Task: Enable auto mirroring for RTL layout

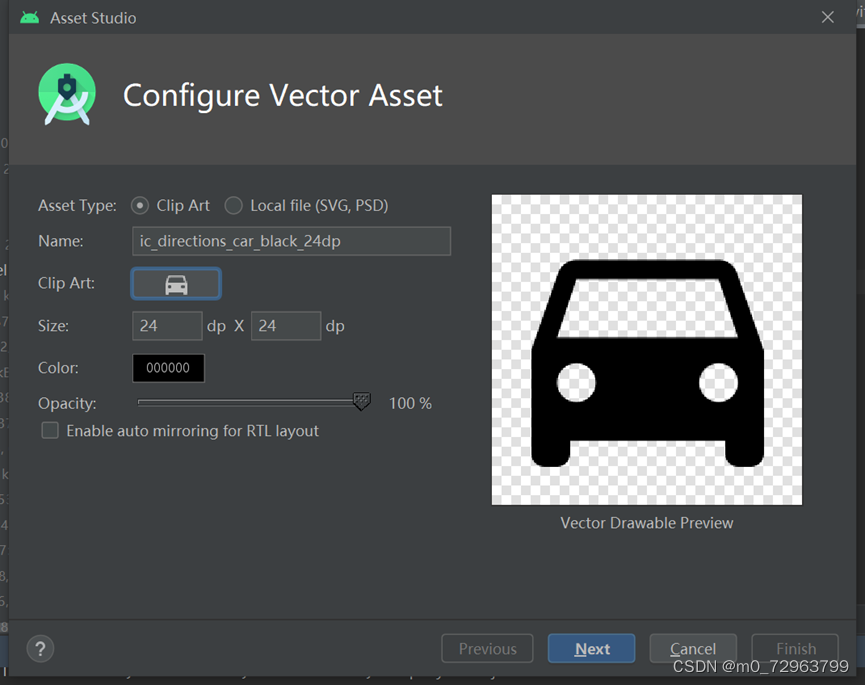Action: point(50,430)
